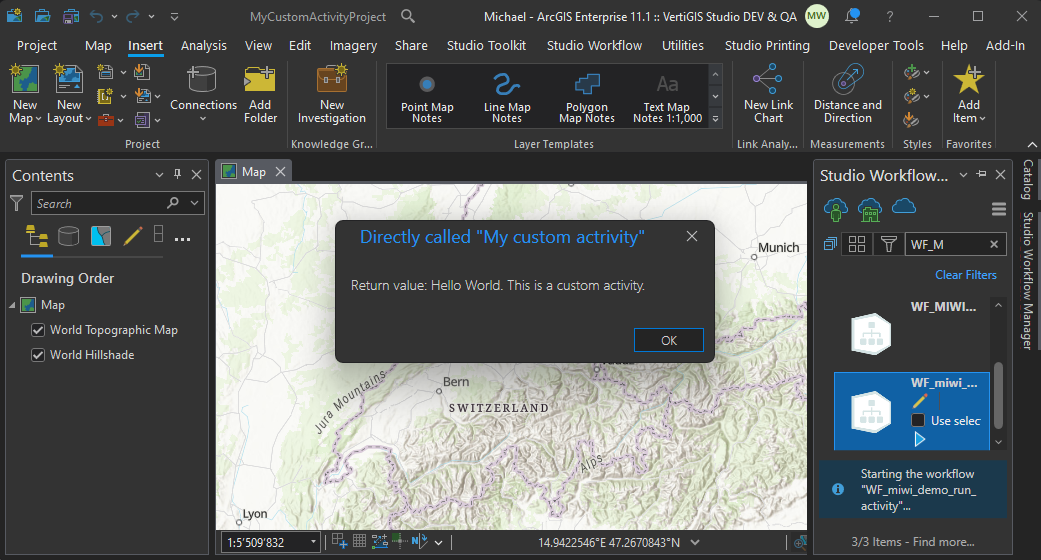
Task: Collapse the Map tree node
Action: [12, 305]
